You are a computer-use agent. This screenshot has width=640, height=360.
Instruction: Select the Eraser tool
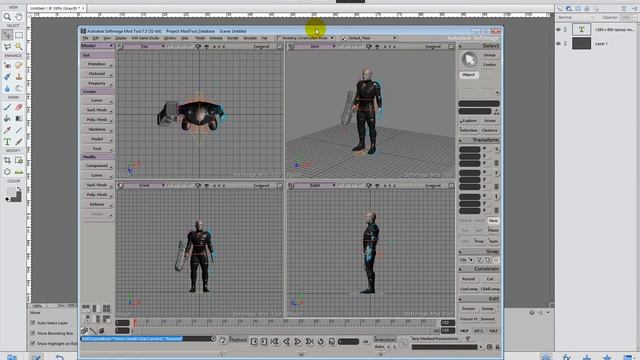click(x=19, y=107)
